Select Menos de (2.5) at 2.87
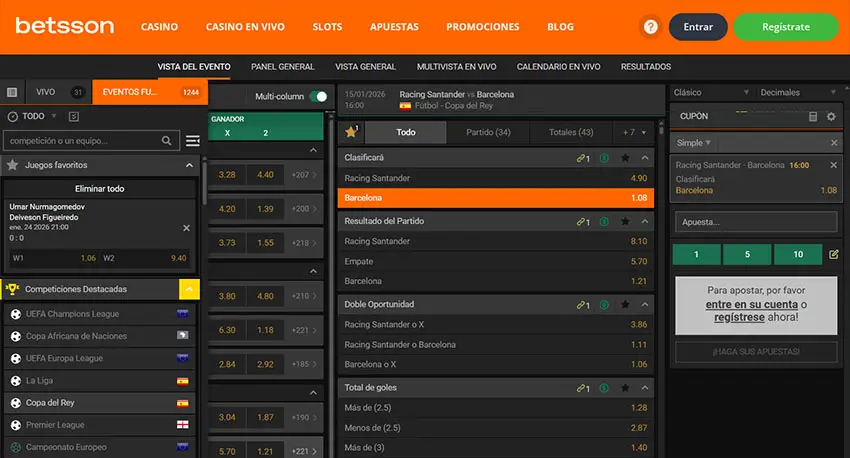The image size is (850, 458). pyautogui.click(x=495, y=428)
